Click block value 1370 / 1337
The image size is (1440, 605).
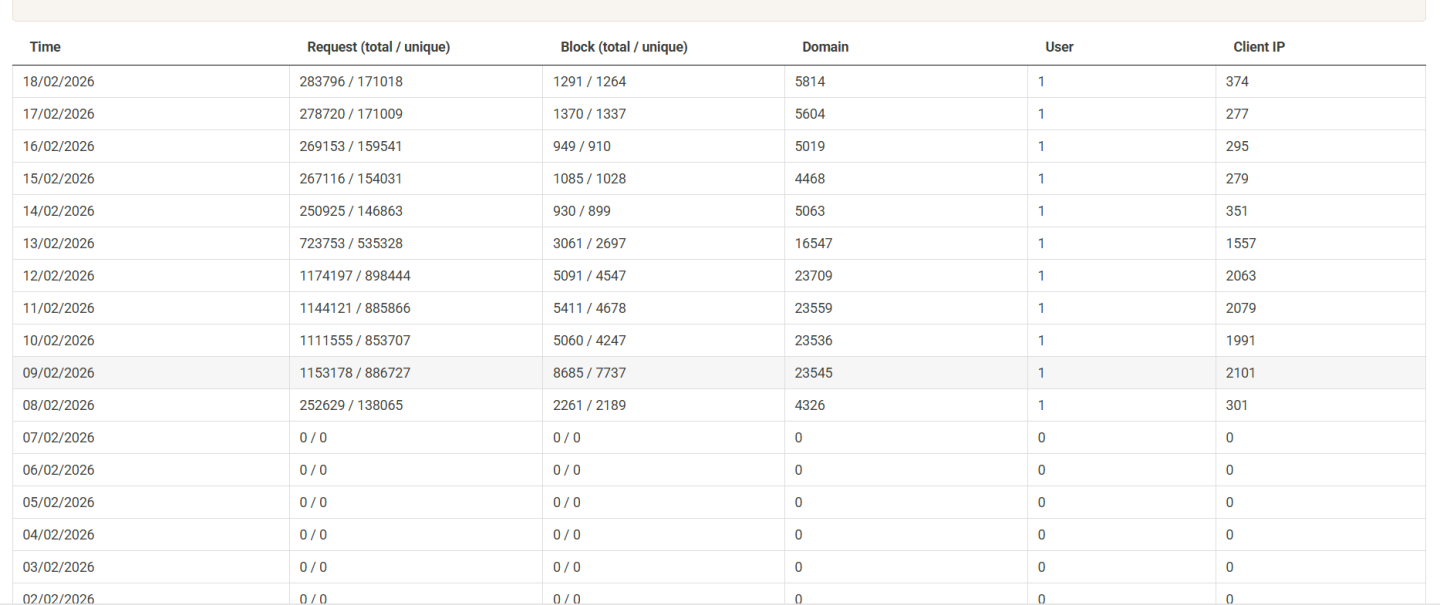[x=589, y=114]
